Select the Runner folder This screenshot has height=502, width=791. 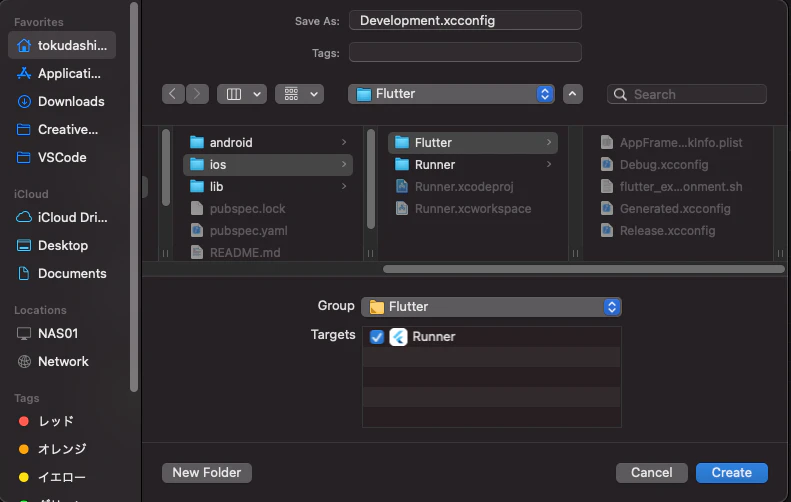pyautogui.click(x=473, y=164)
